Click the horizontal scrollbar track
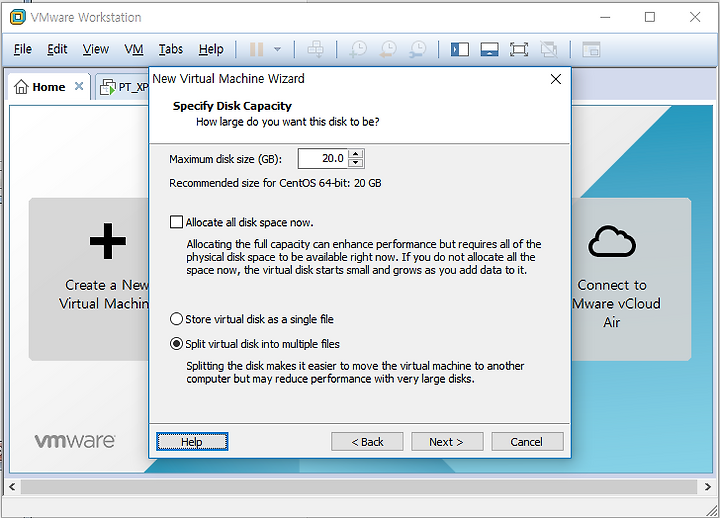720x518 pixels. pos(360,487)
